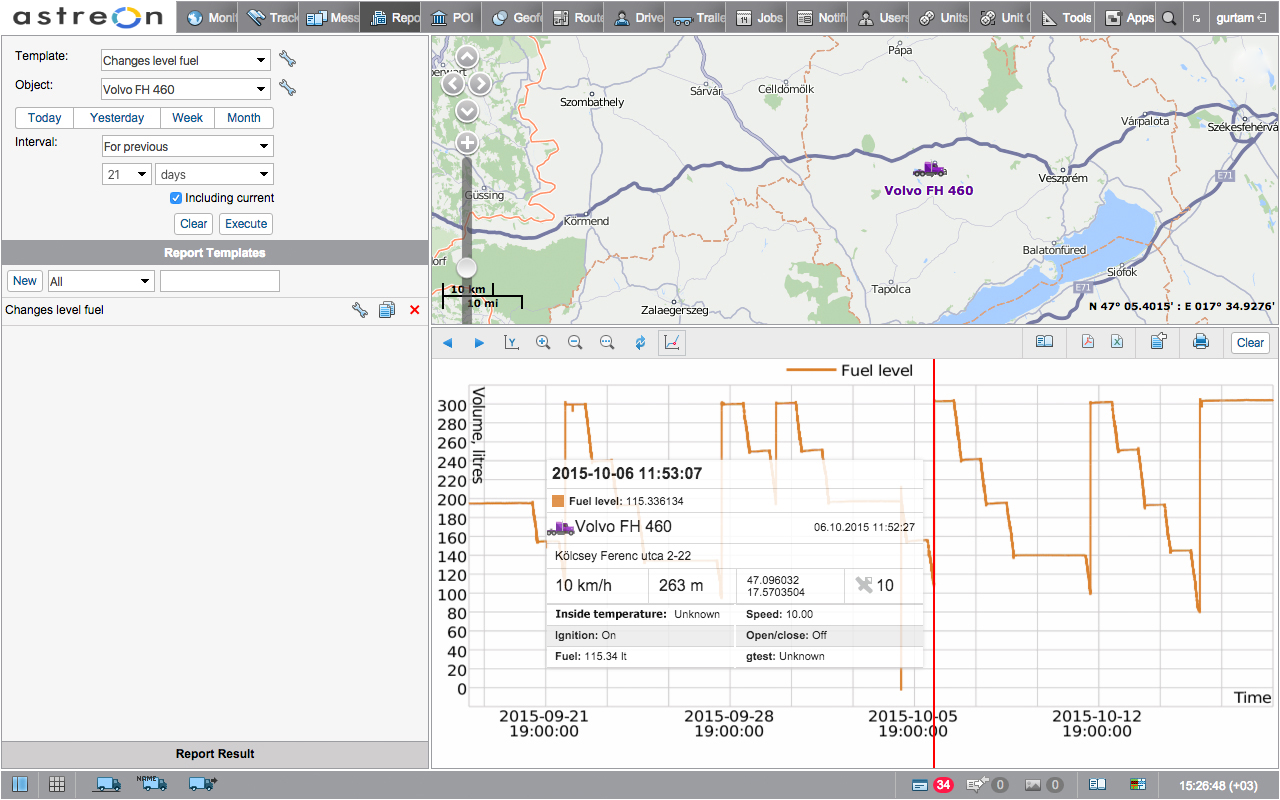
Task: Reset chart zoom with magnifier icon
Action: (607, 342)
